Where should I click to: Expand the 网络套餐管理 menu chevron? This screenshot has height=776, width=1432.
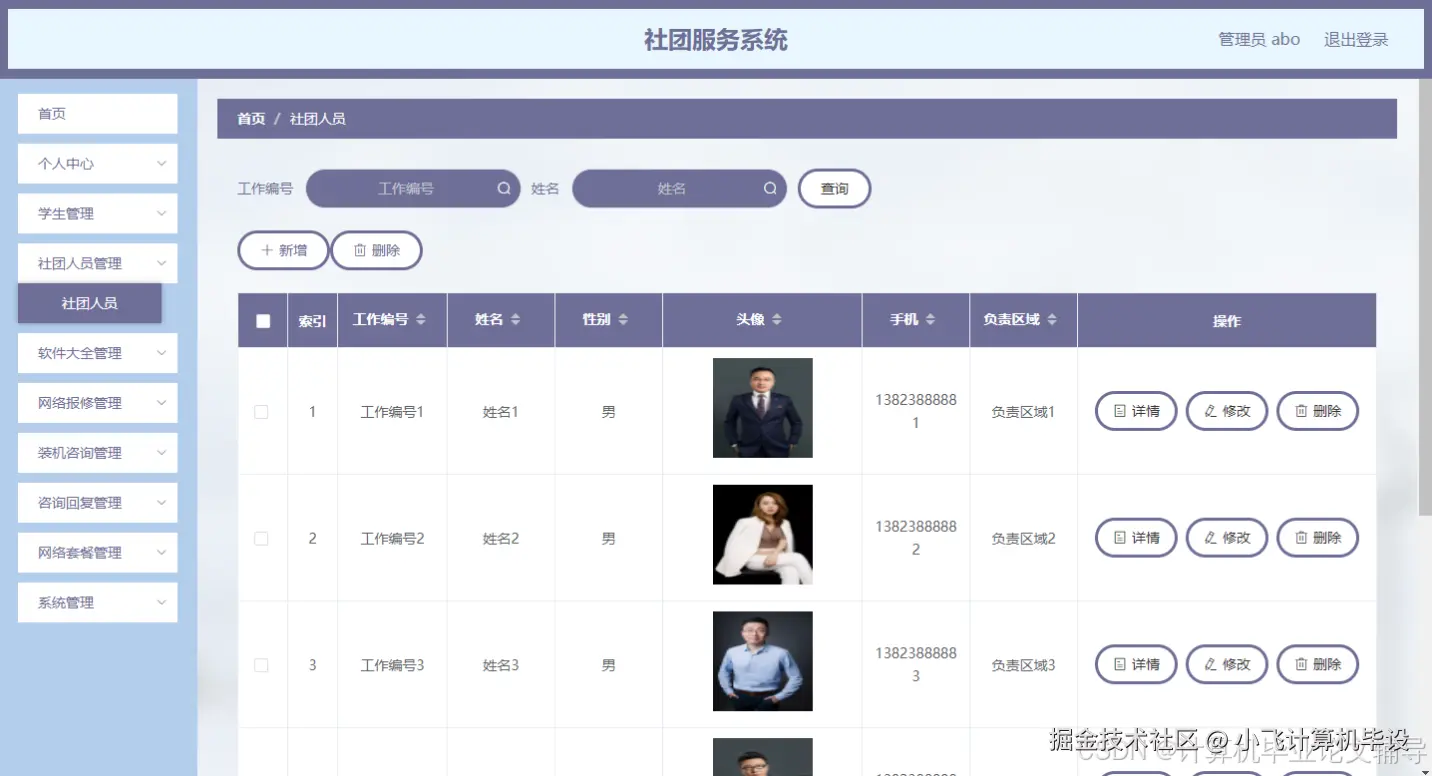[x=161, y=553]
